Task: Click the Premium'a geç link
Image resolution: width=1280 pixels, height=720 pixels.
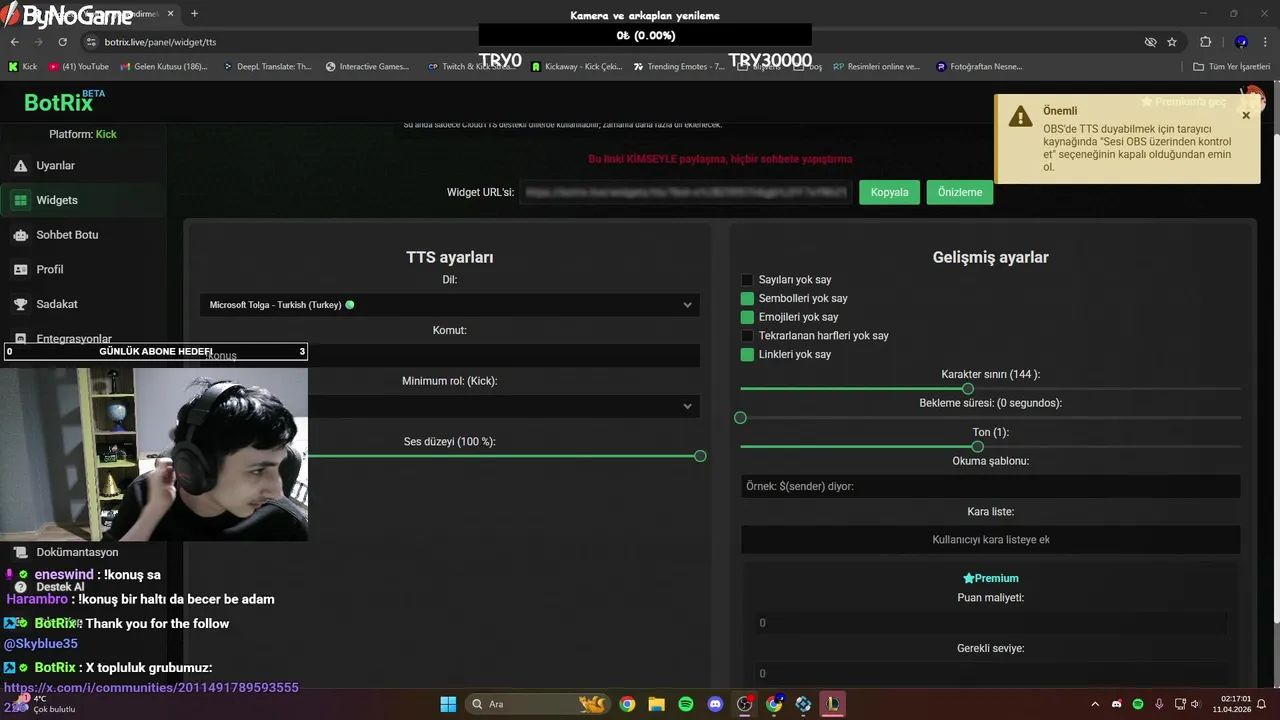Action: 1183,102
